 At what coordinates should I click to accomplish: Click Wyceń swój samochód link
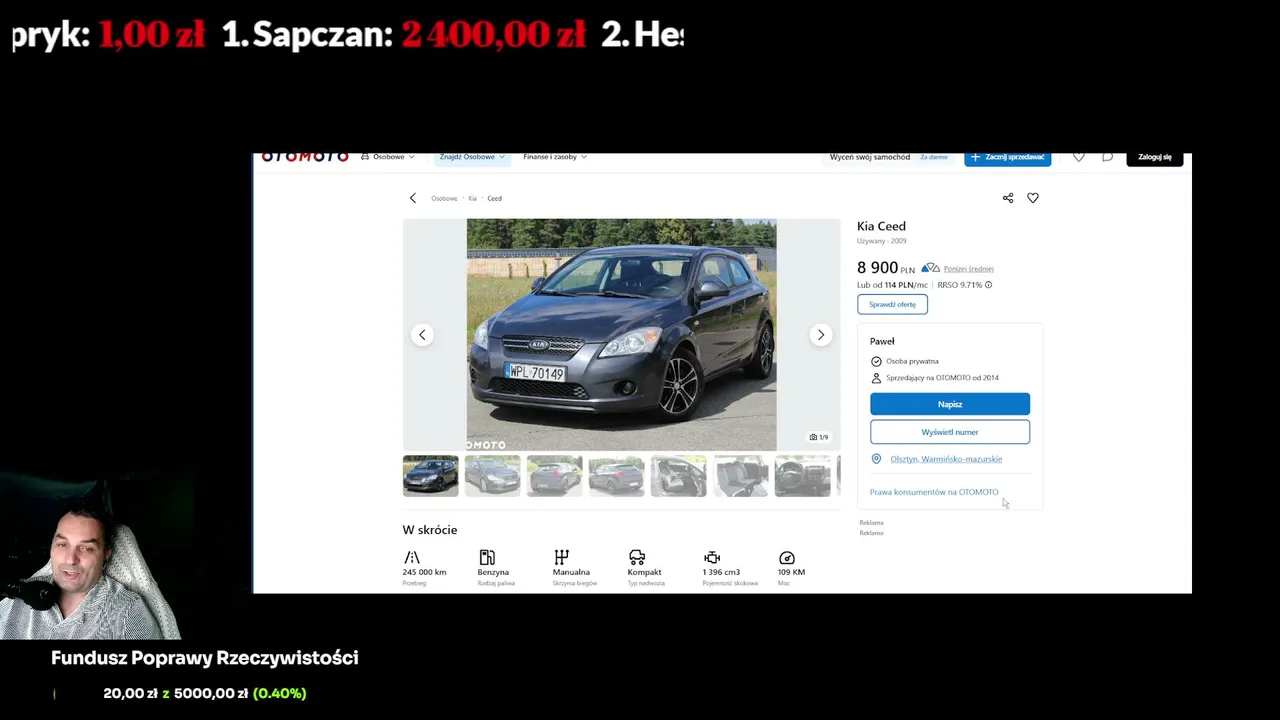pos(870,157)
